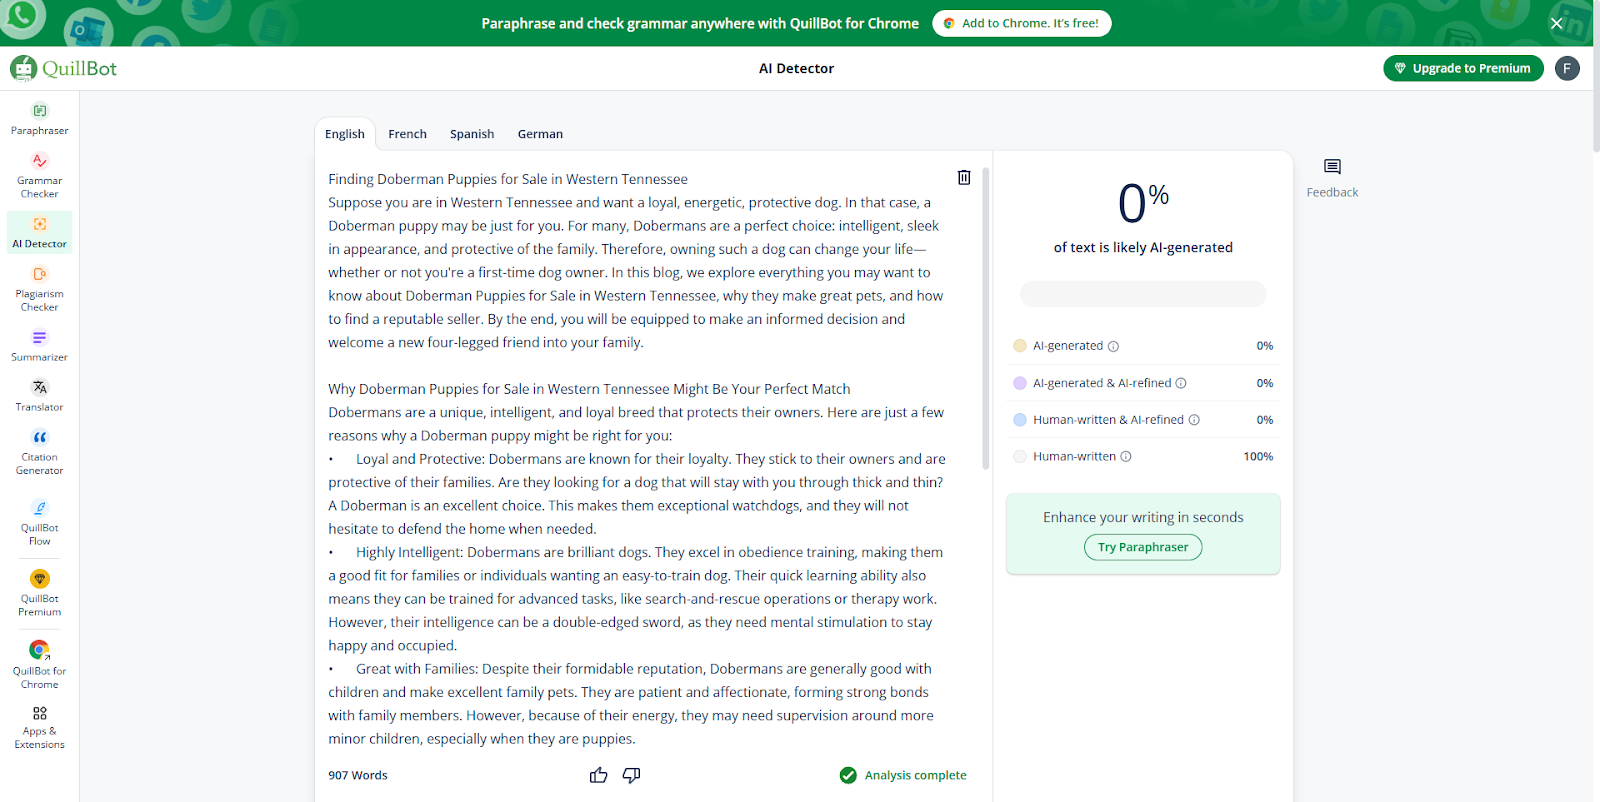Select Human-written & AI-refined color dot
1600x802 pixels.
pos(1020,420)
